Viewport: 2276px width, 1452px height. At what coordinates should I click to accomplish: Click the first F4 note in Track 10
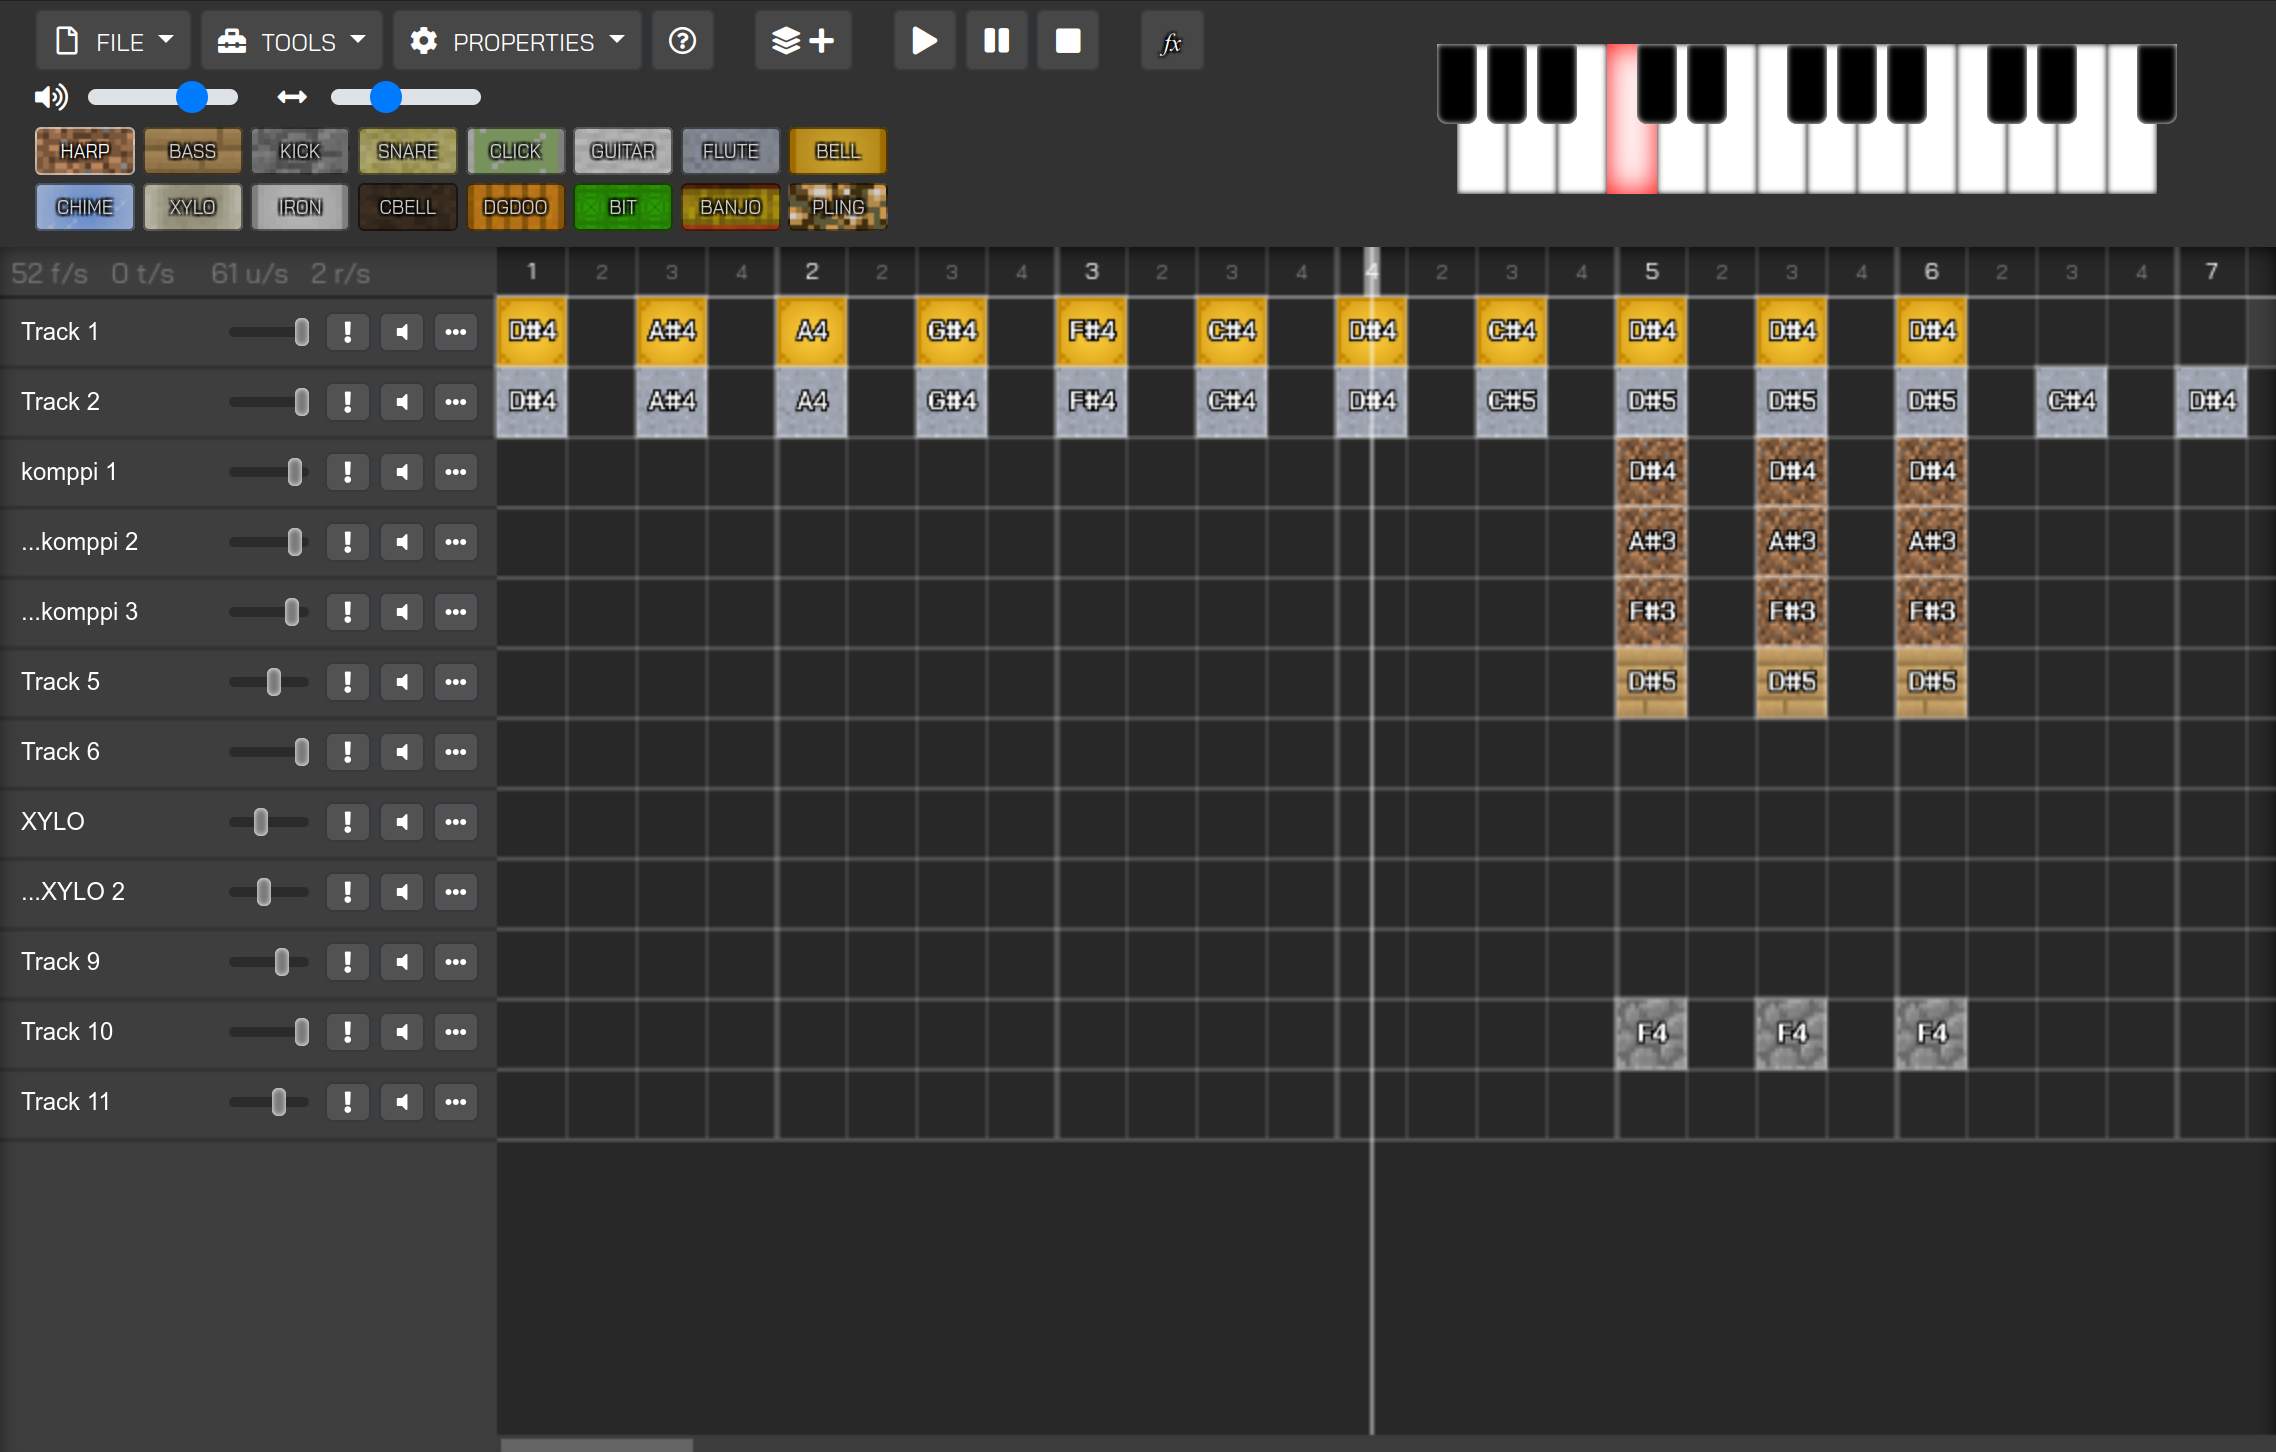pyautogui.click(x=1652, y=1033)
